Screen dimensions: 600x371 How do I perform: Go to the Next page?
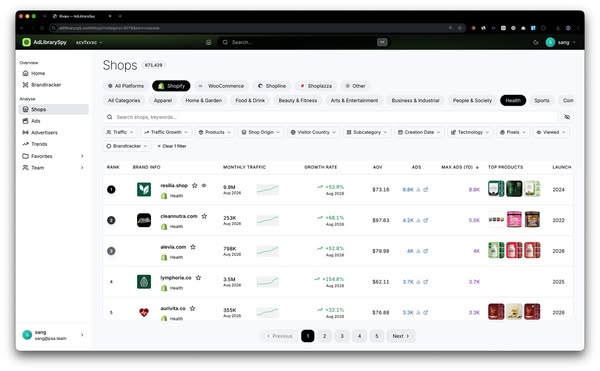[x=401, y=336]
